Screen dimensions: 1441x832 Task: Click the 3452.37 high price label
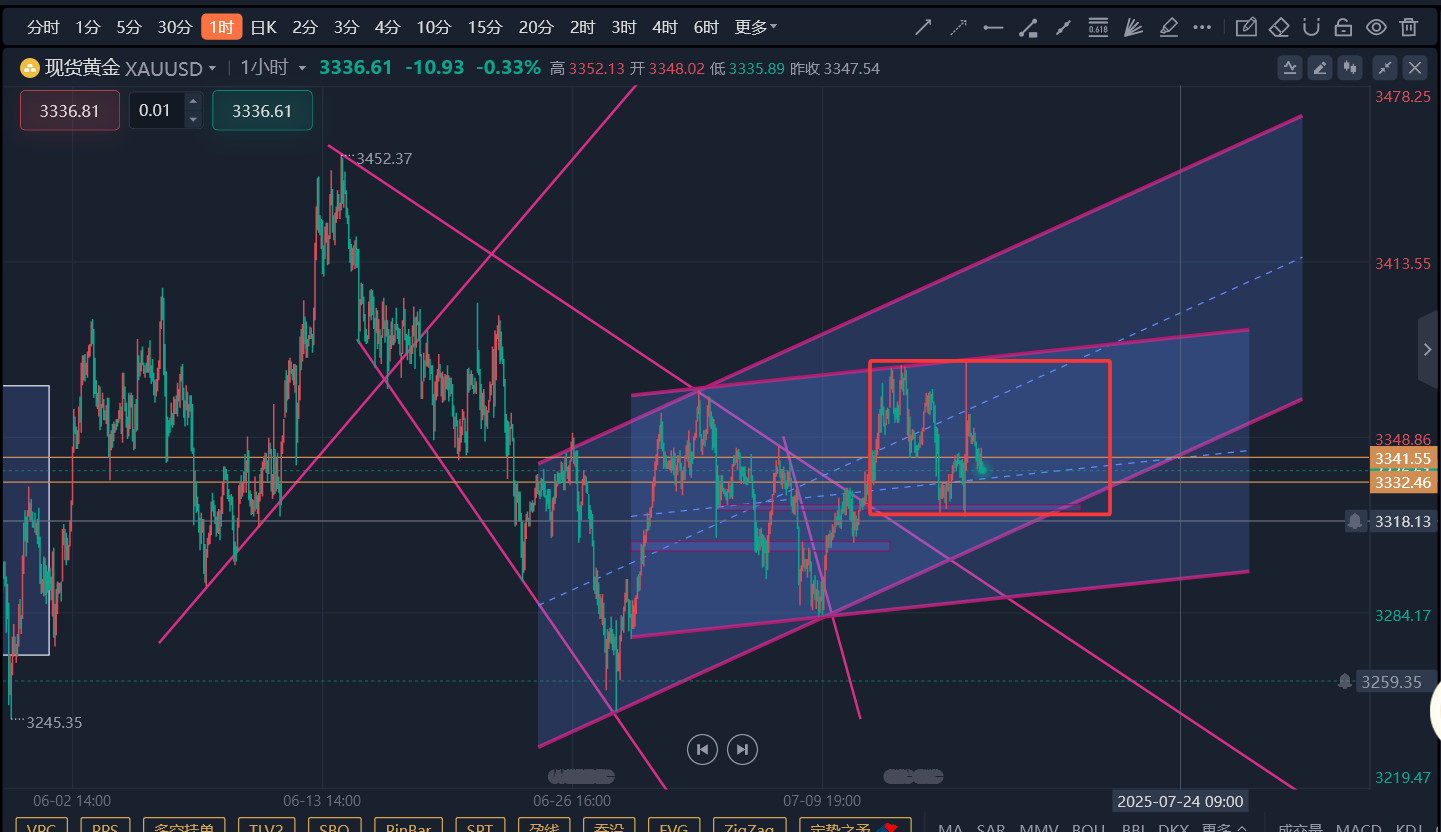(384, 158)
